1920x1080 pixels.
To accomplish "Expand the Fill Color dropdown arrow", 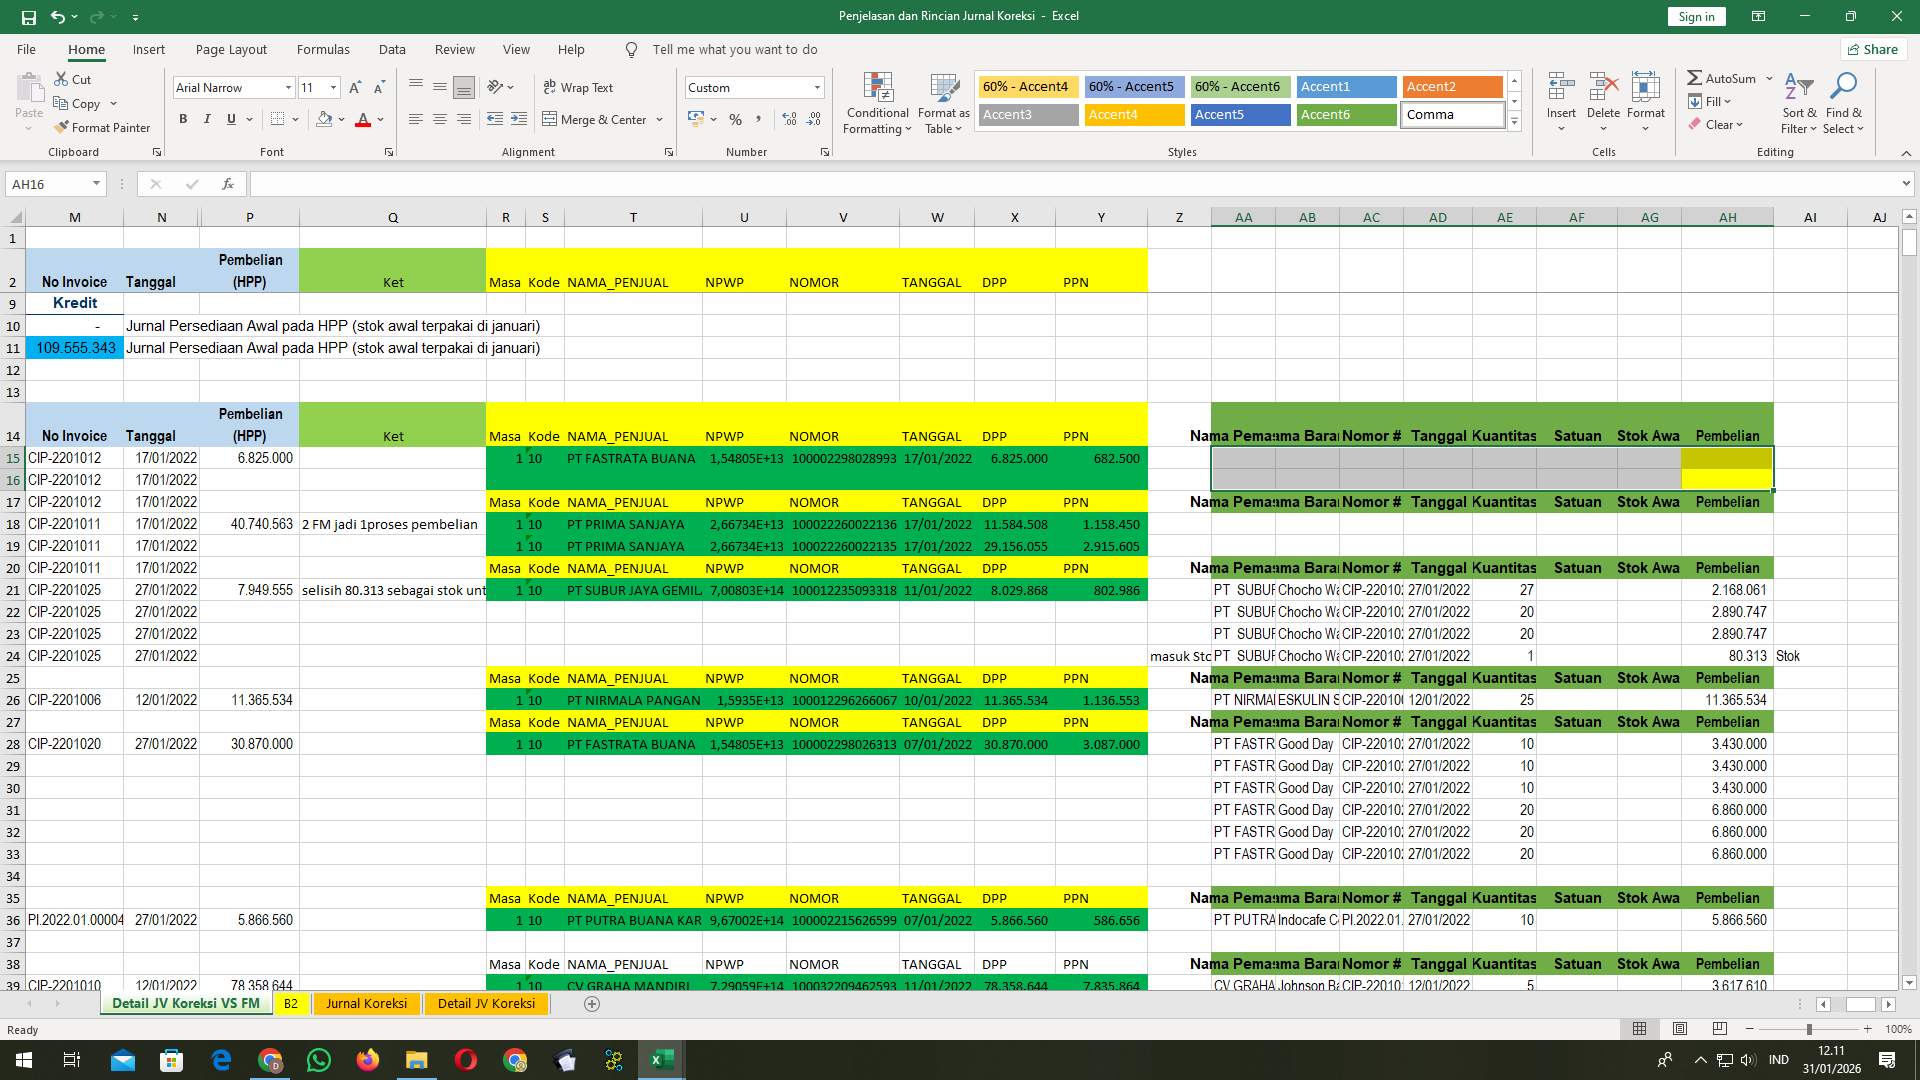I will click(x=339, y=119).
